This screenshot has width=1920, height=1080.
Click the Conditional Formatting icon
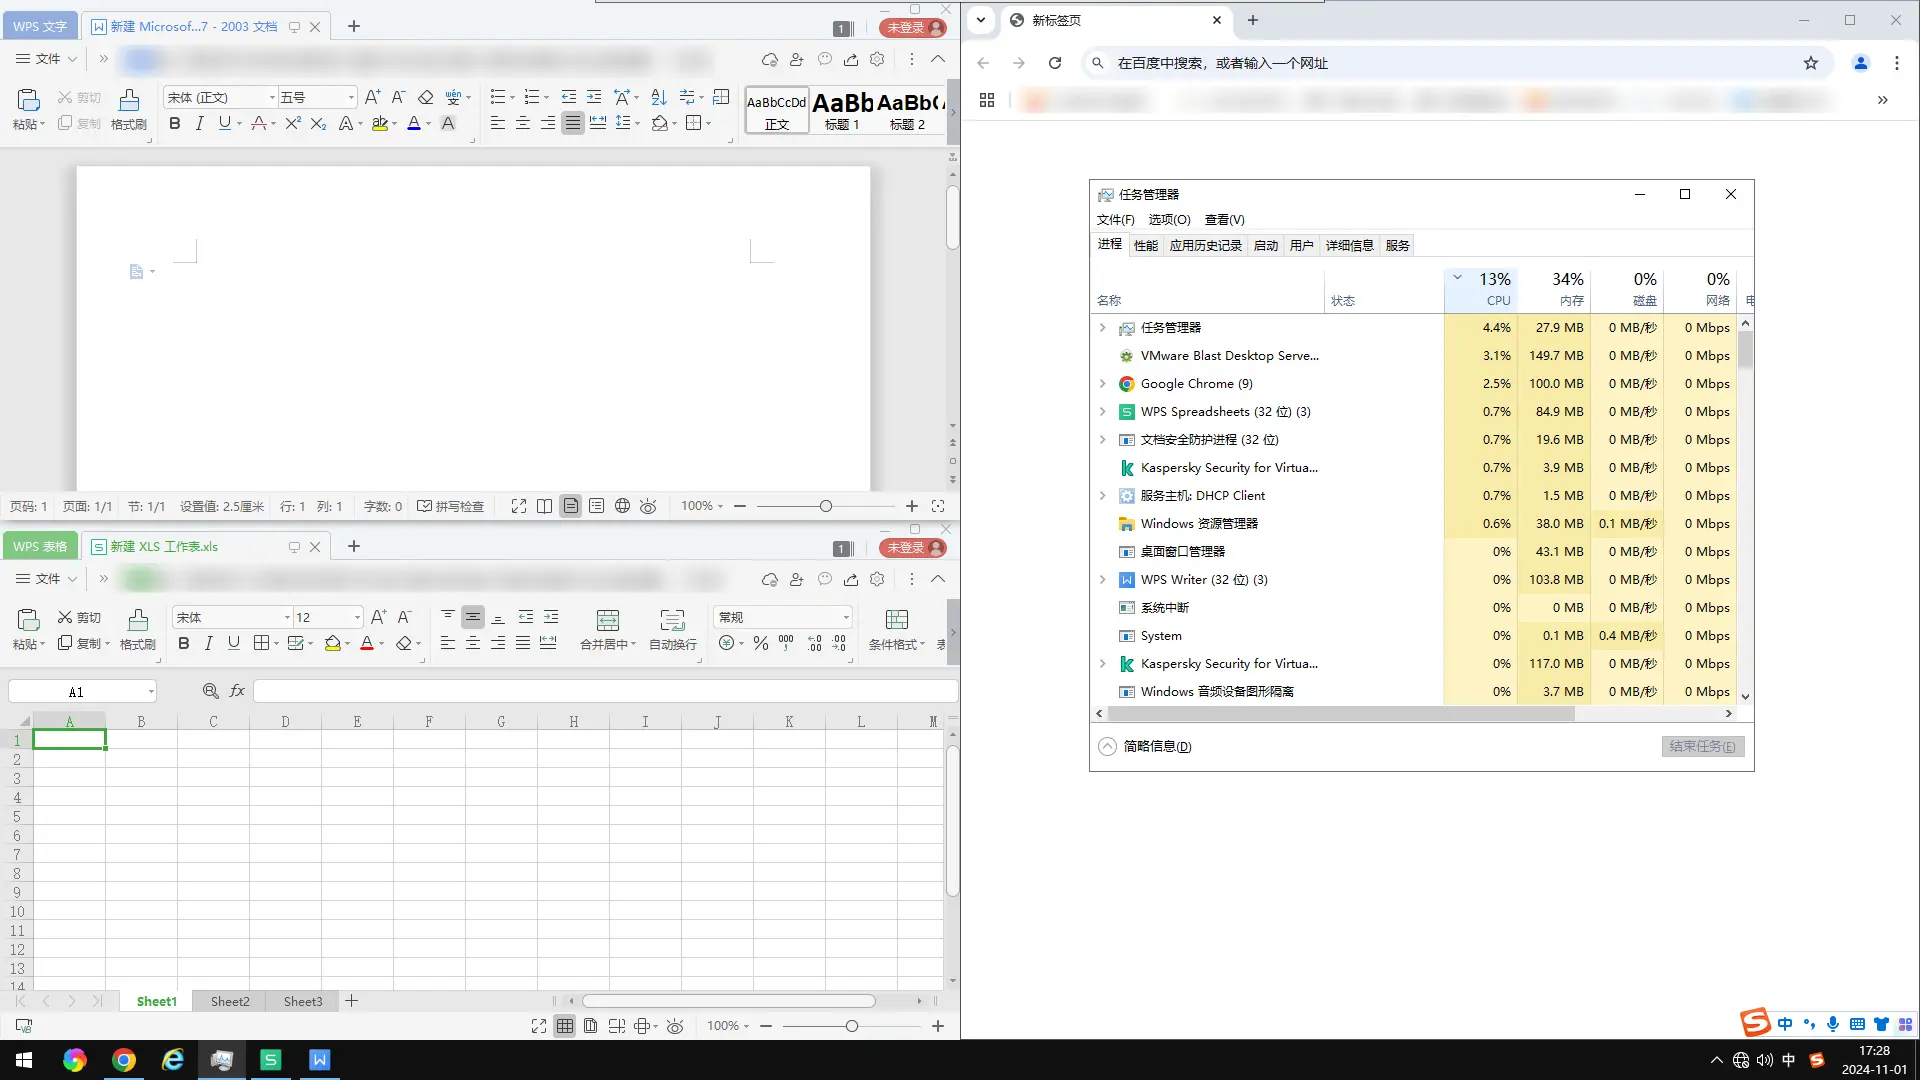896,621
